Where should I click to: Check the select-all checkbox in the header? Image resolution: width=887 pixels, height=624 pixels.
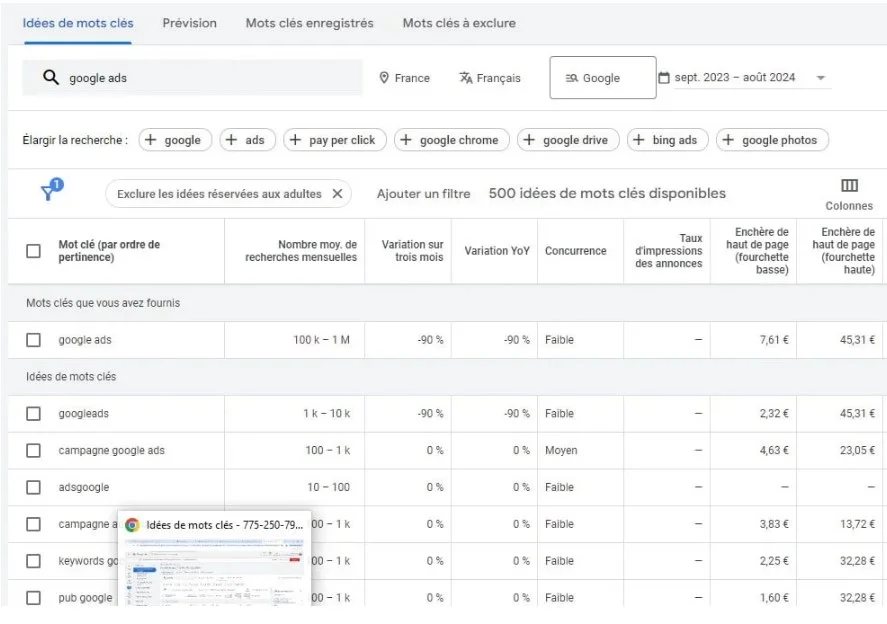pos(32,251)
